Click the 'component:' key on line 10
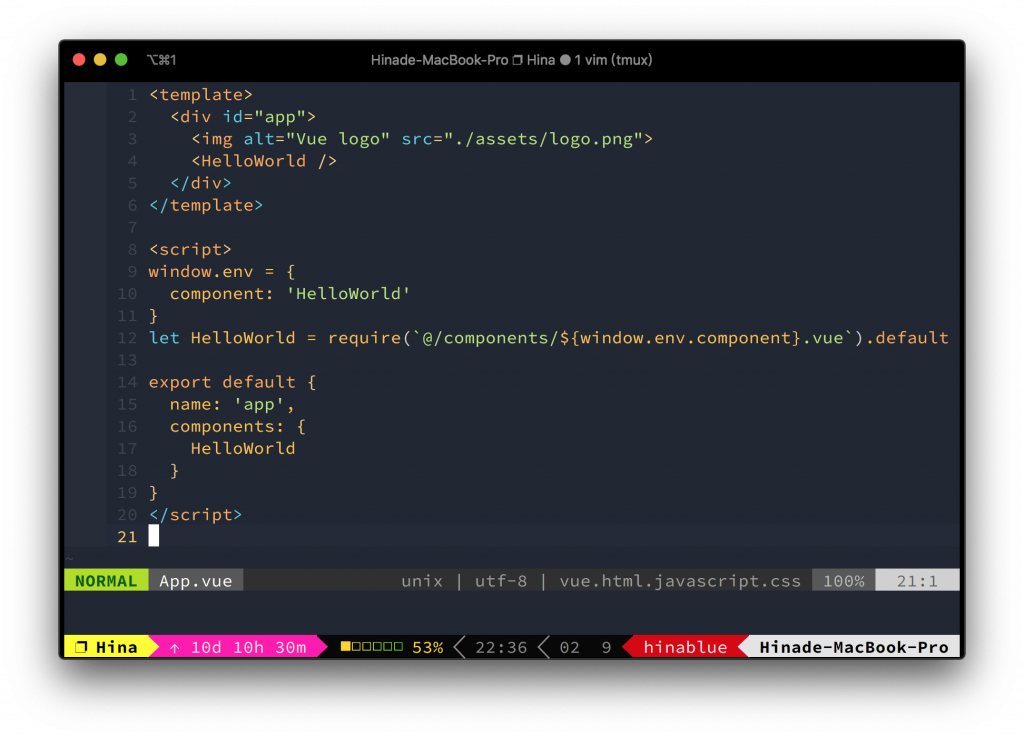Viewport: 1024px width, 737px height. [x=221, y=294]
